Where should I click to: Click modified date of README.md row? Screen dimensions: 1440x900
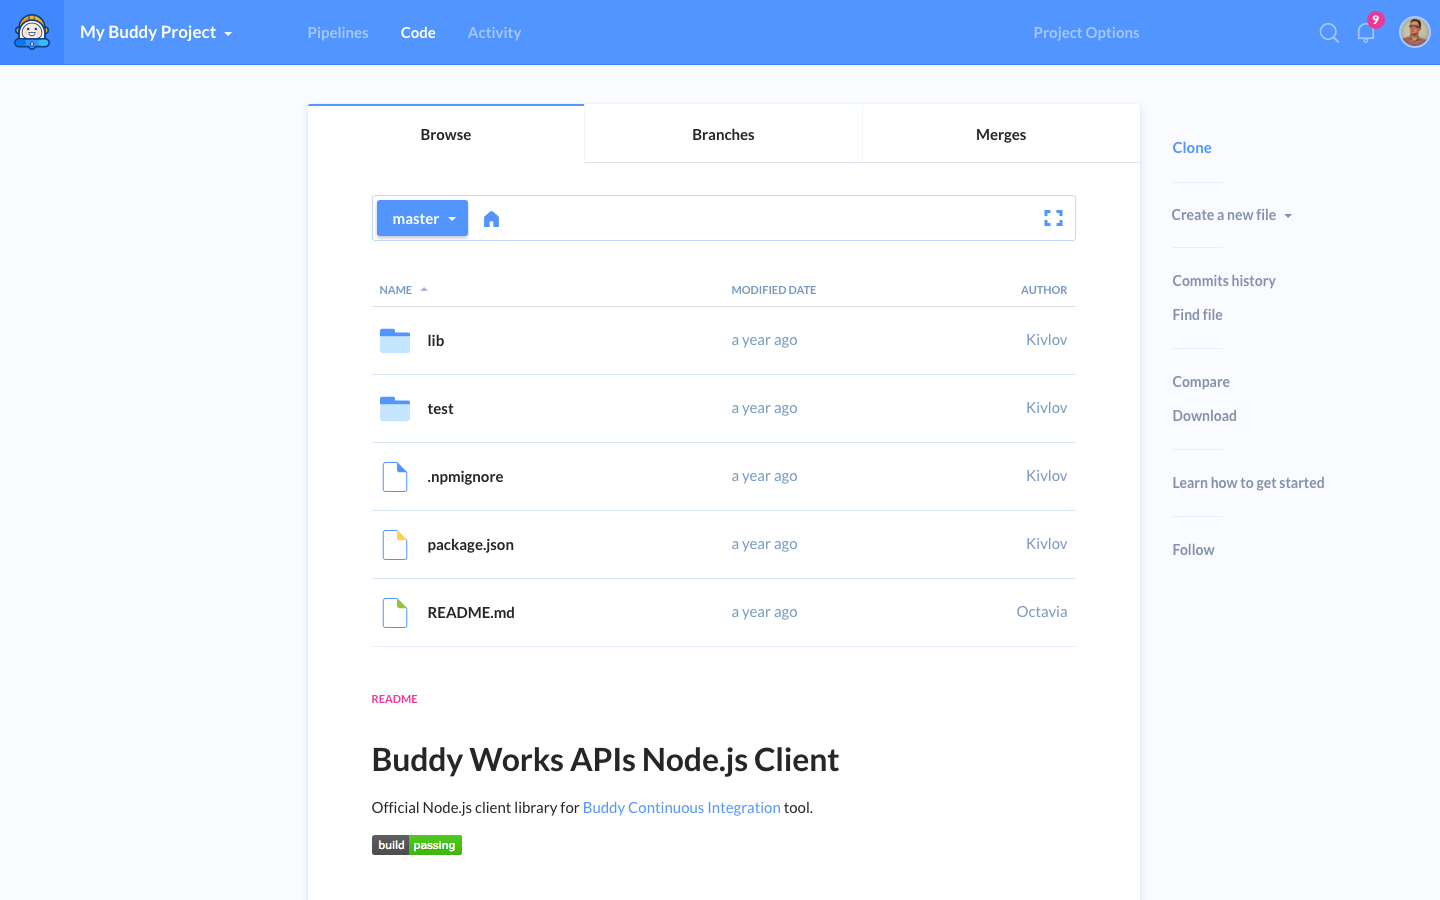click(764, 612)
